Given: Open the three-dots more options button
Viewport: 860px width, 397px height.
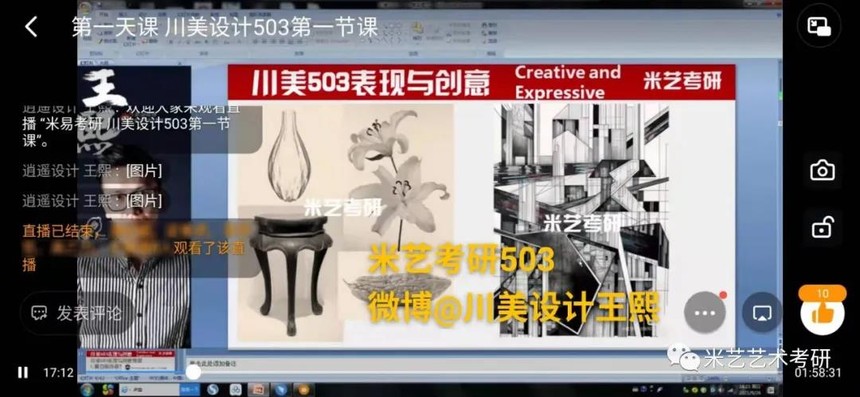Looking at the screenshot, I should (x=705, y=313).
